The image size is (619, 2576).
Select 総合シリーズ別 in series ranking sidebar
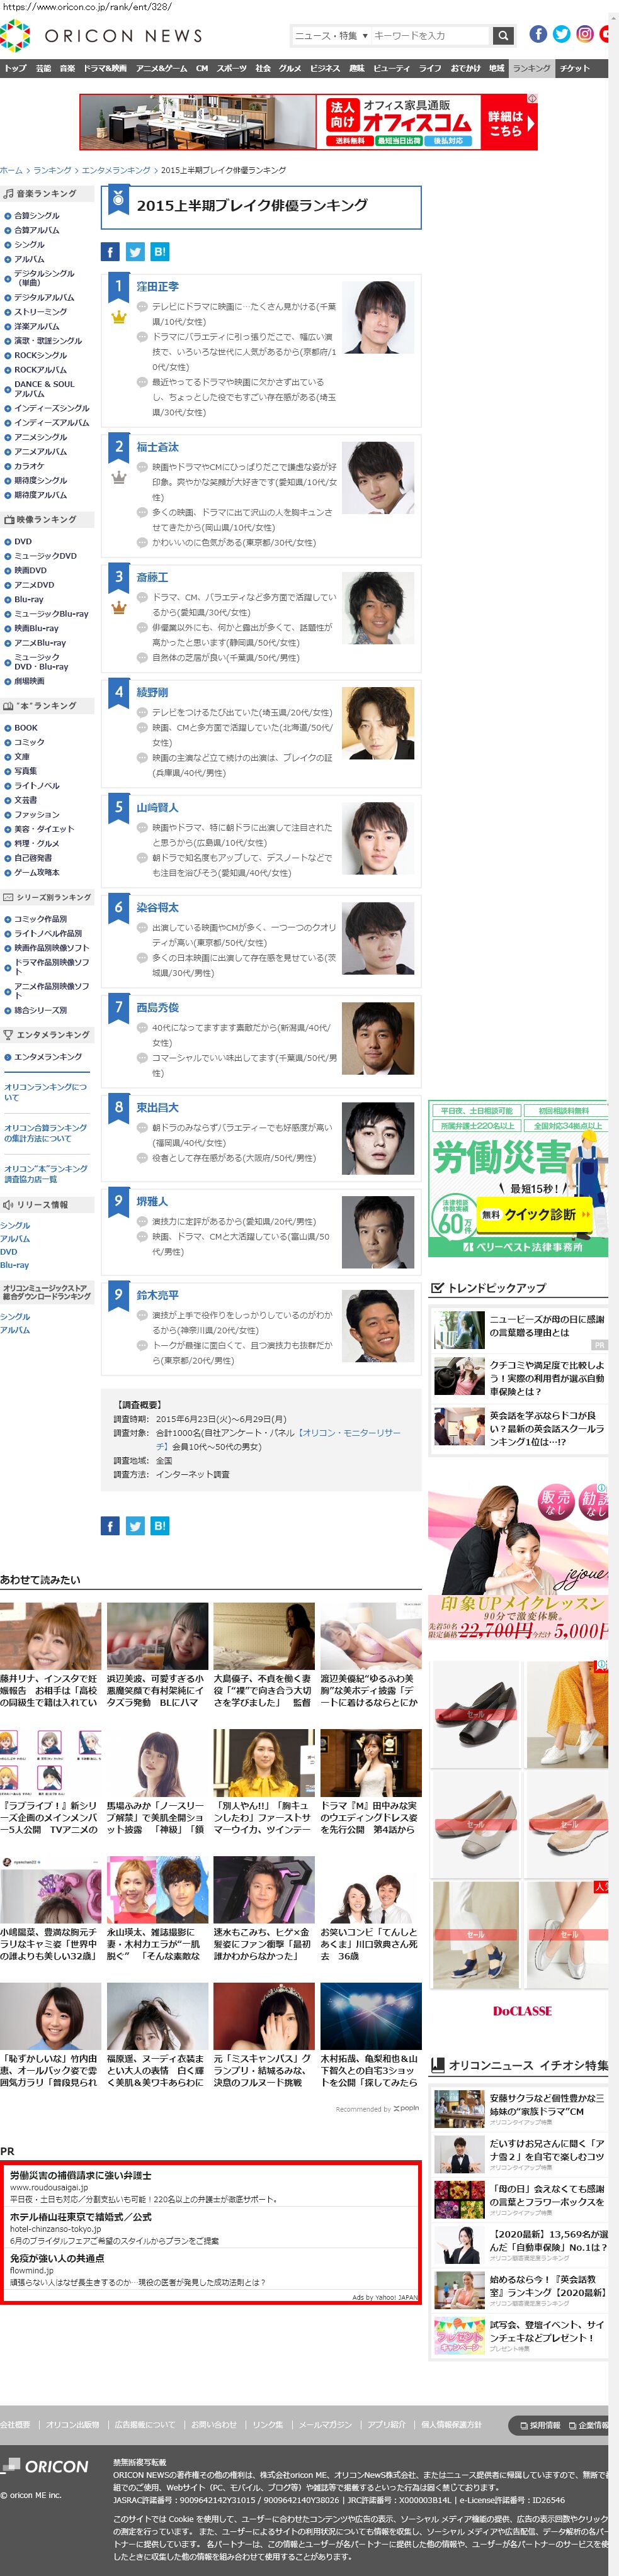pyautogui.click(x=40, y=1010)
